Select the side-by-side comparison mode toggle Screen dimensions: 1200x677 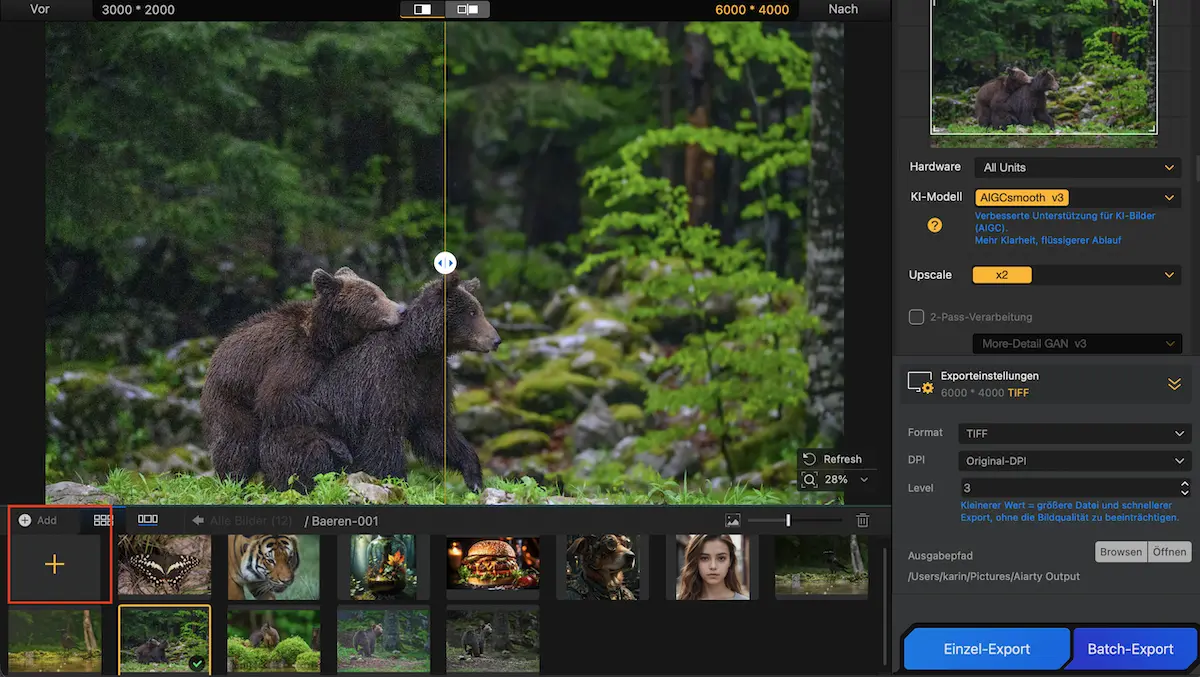(467, 9)
